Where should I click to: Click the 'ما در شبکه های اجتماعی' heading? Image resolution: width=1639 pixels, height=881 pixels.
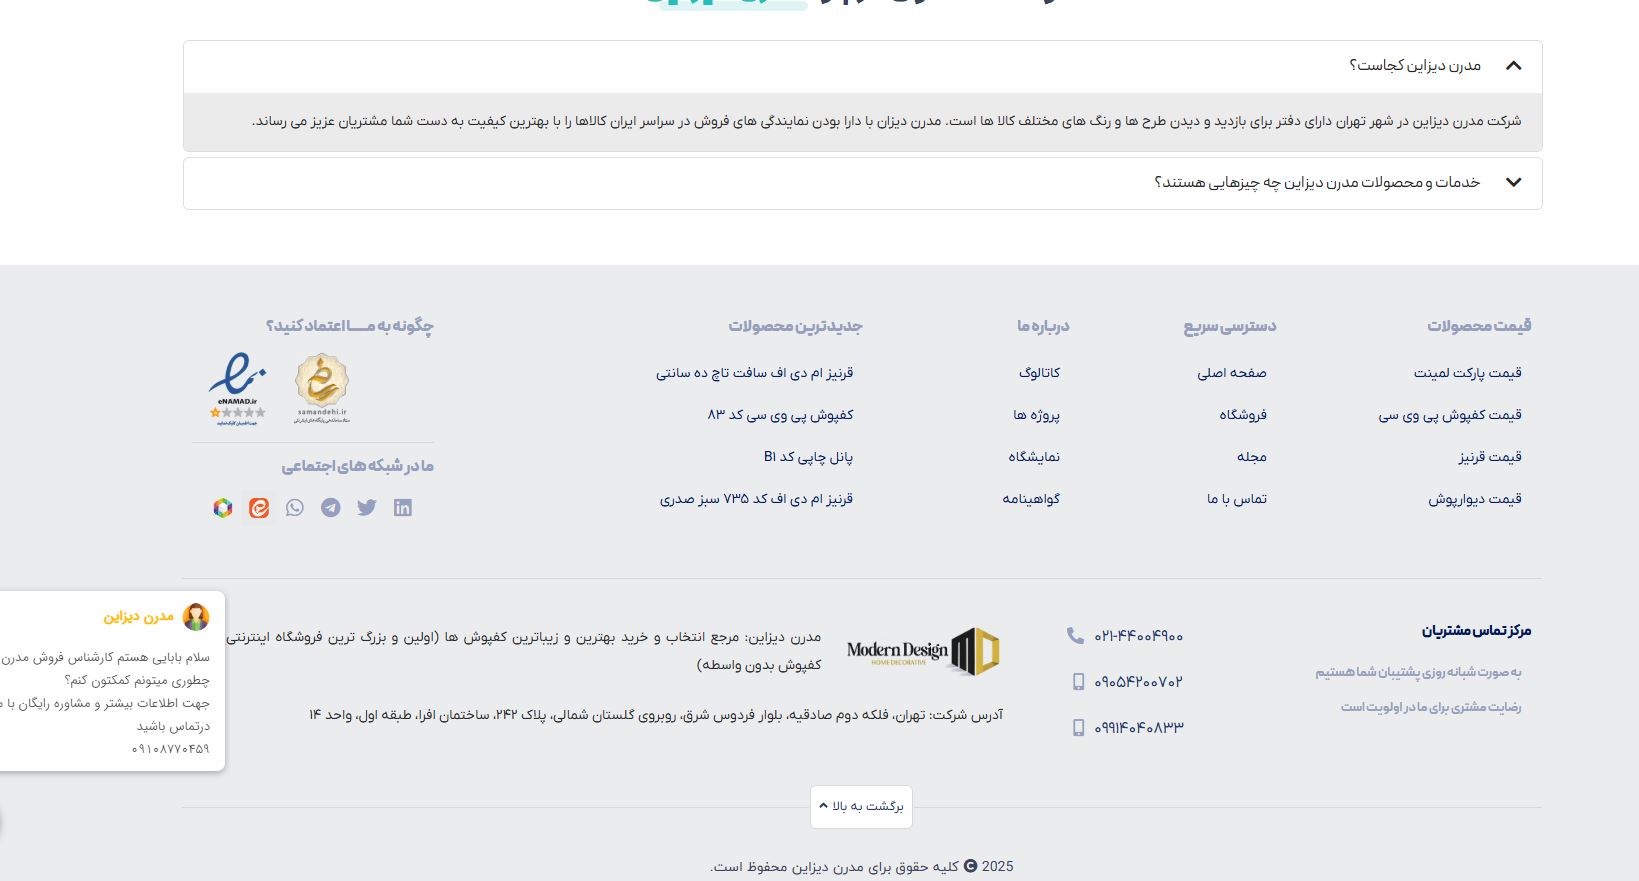(x=357, y=466)
